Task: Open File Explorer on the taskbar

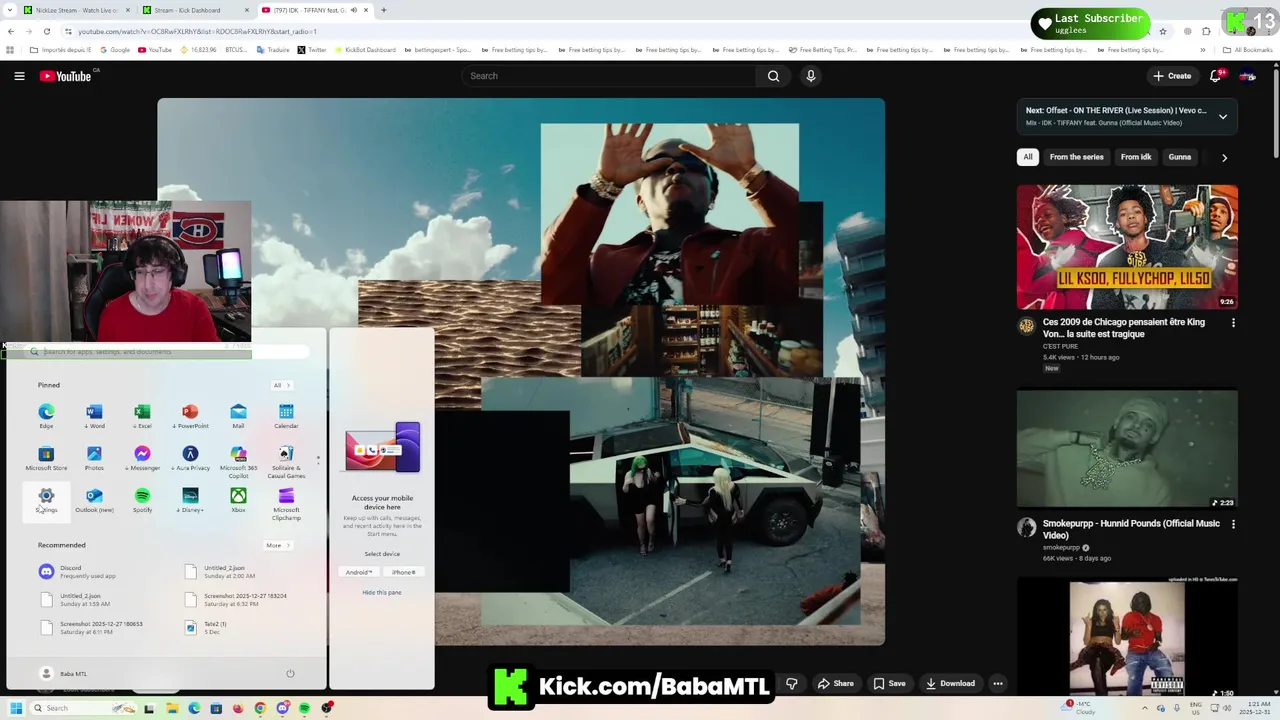Action: click(172, 708)
